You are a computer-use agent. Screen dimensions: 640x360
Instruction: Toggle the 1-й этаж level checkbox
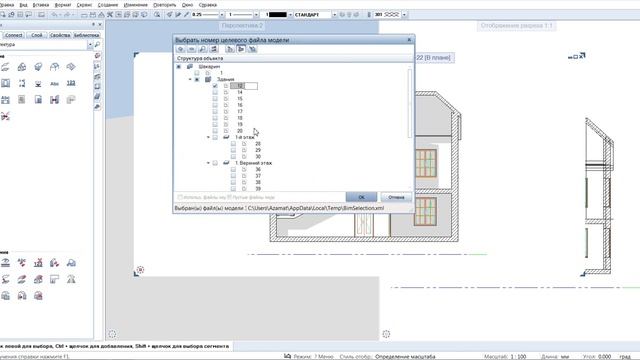tap(215, 138)
